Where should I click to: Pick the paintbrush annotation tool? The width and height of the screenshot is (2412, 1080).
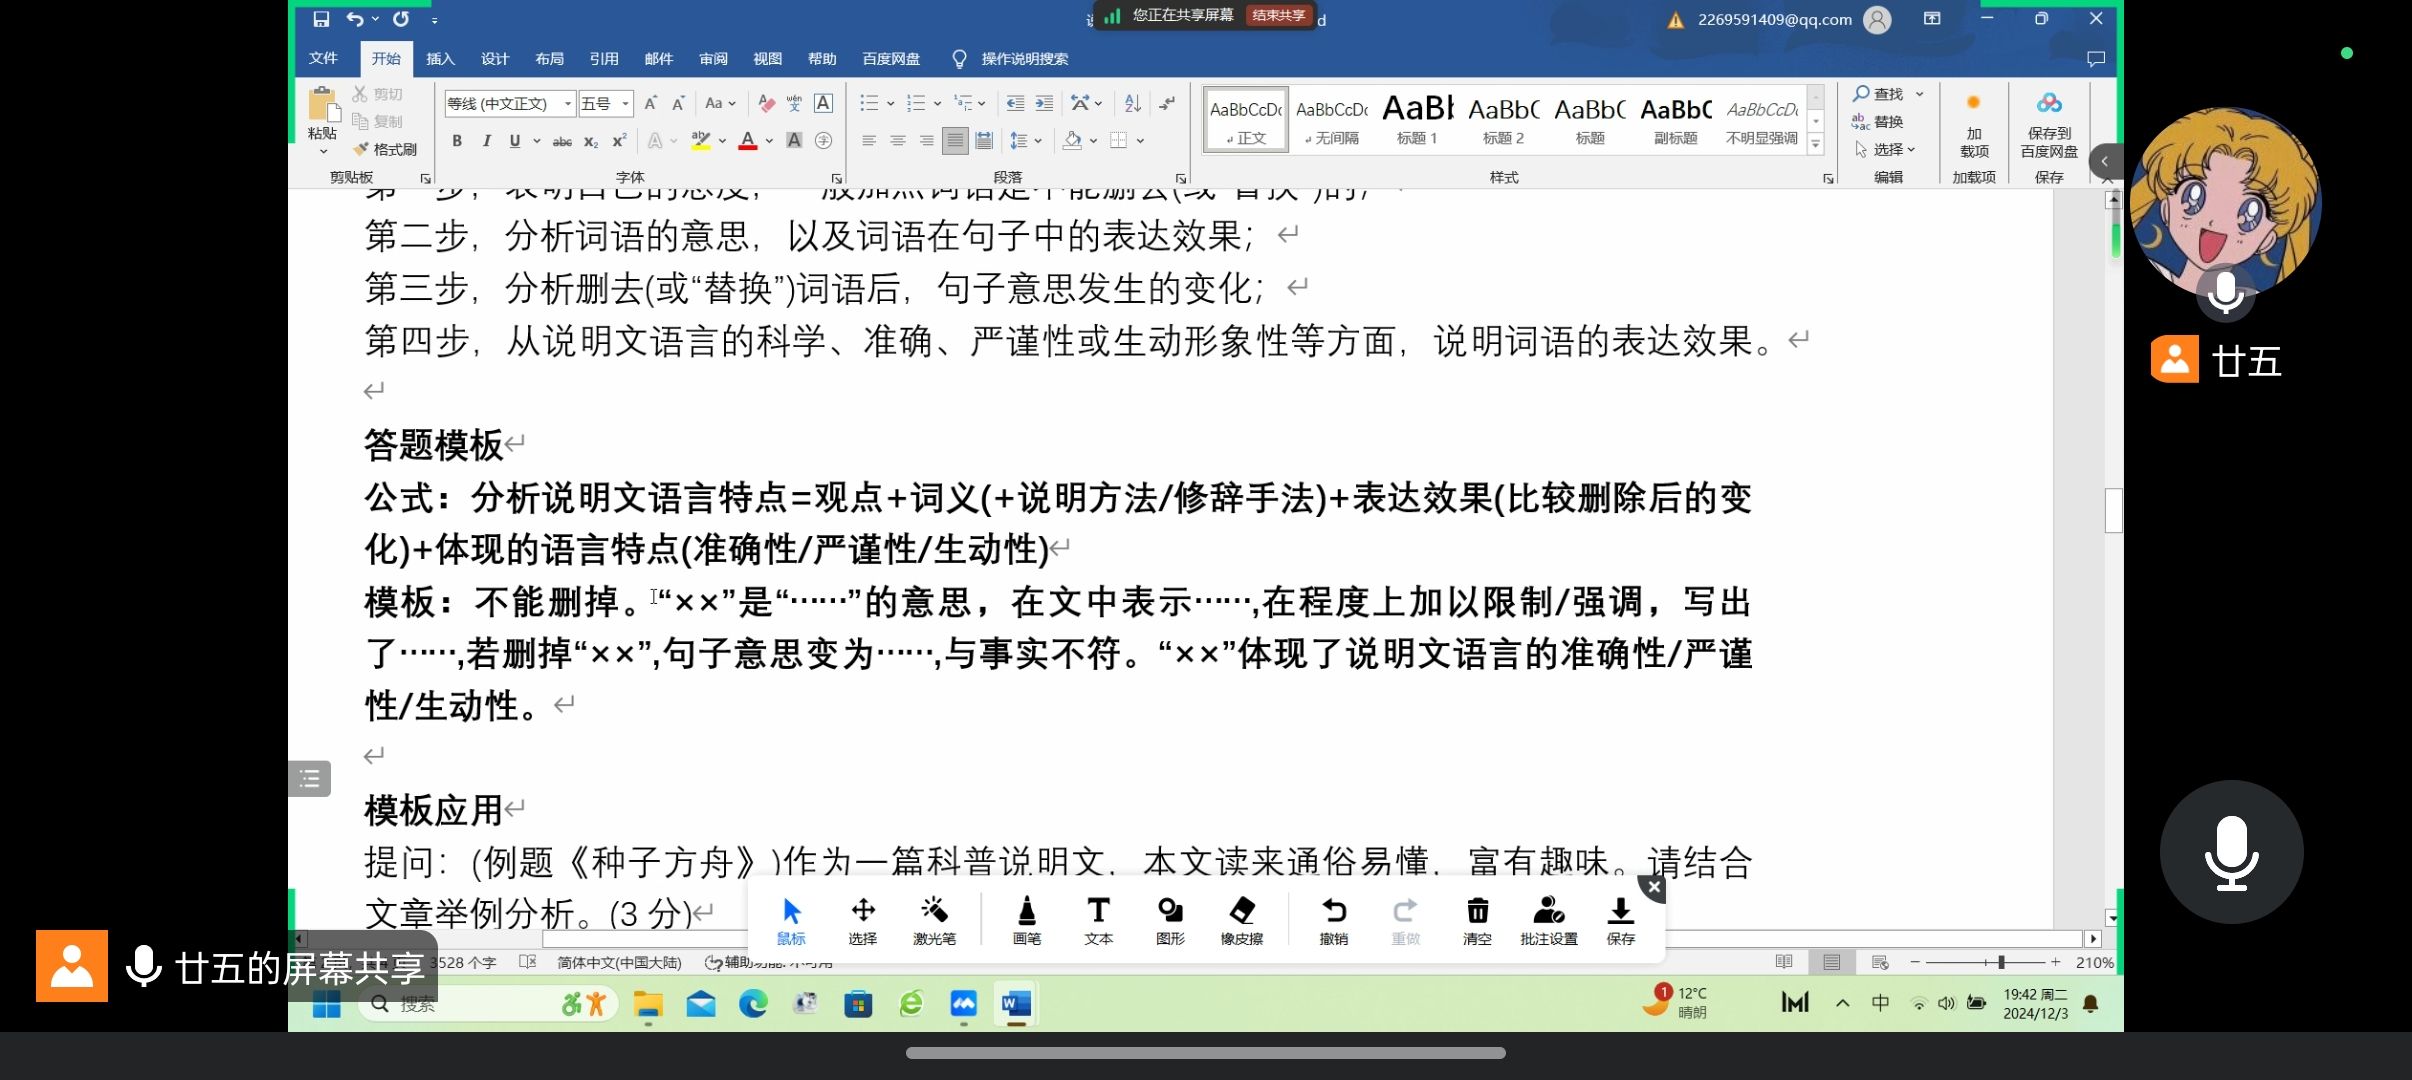(x=1026, y=919)
